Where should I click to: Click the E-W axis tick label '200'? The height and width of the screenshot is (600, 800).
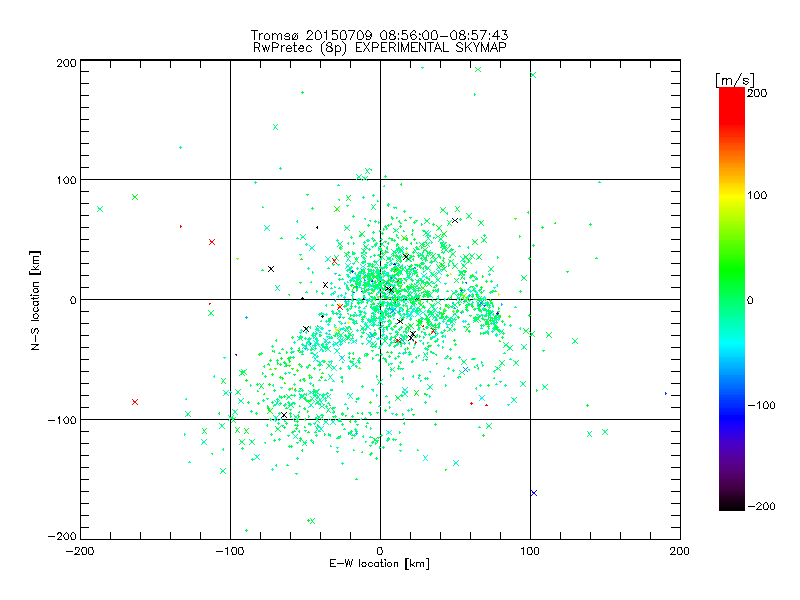click(680, 551)
